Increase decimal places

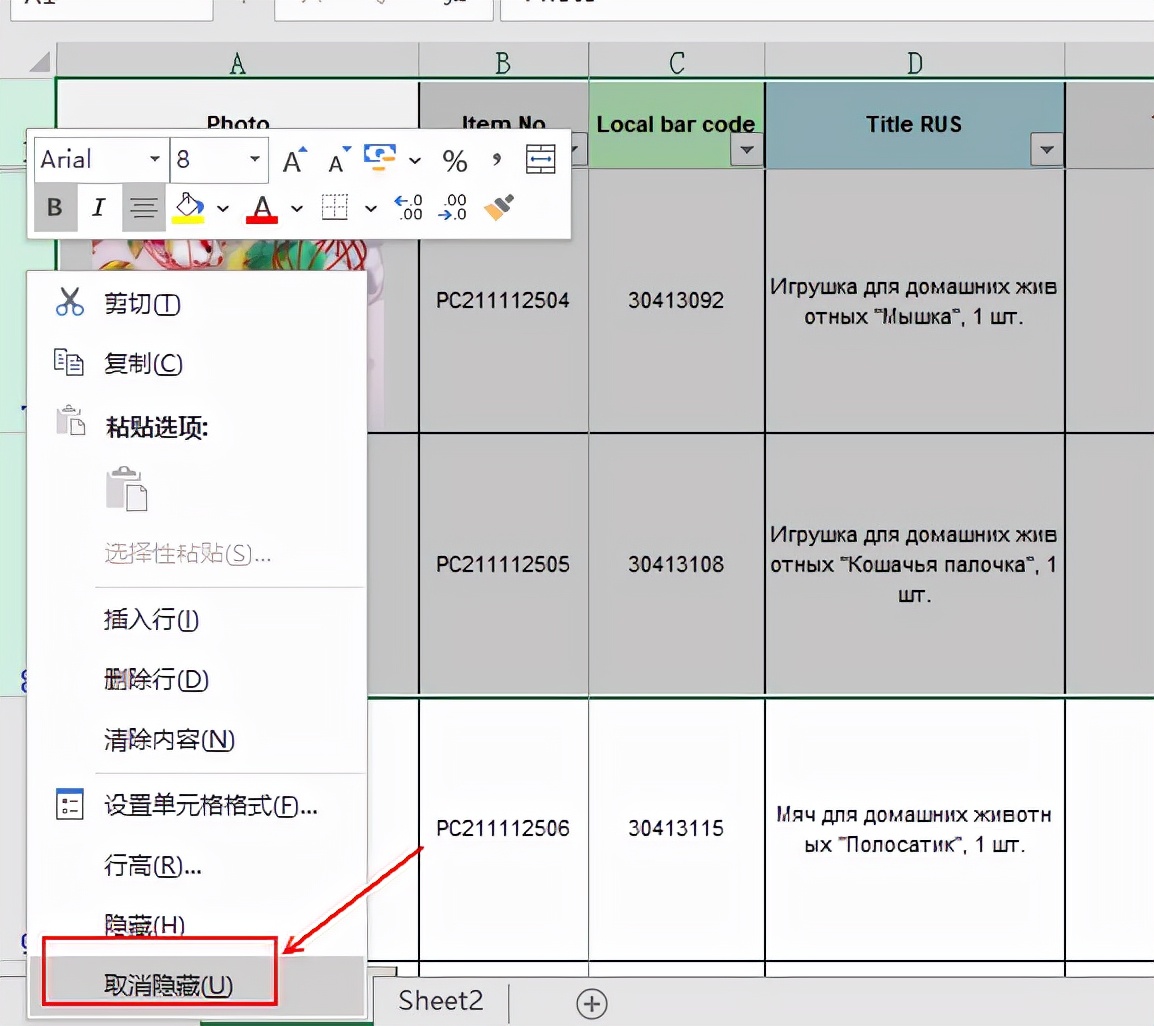click(x=408, y=207)
